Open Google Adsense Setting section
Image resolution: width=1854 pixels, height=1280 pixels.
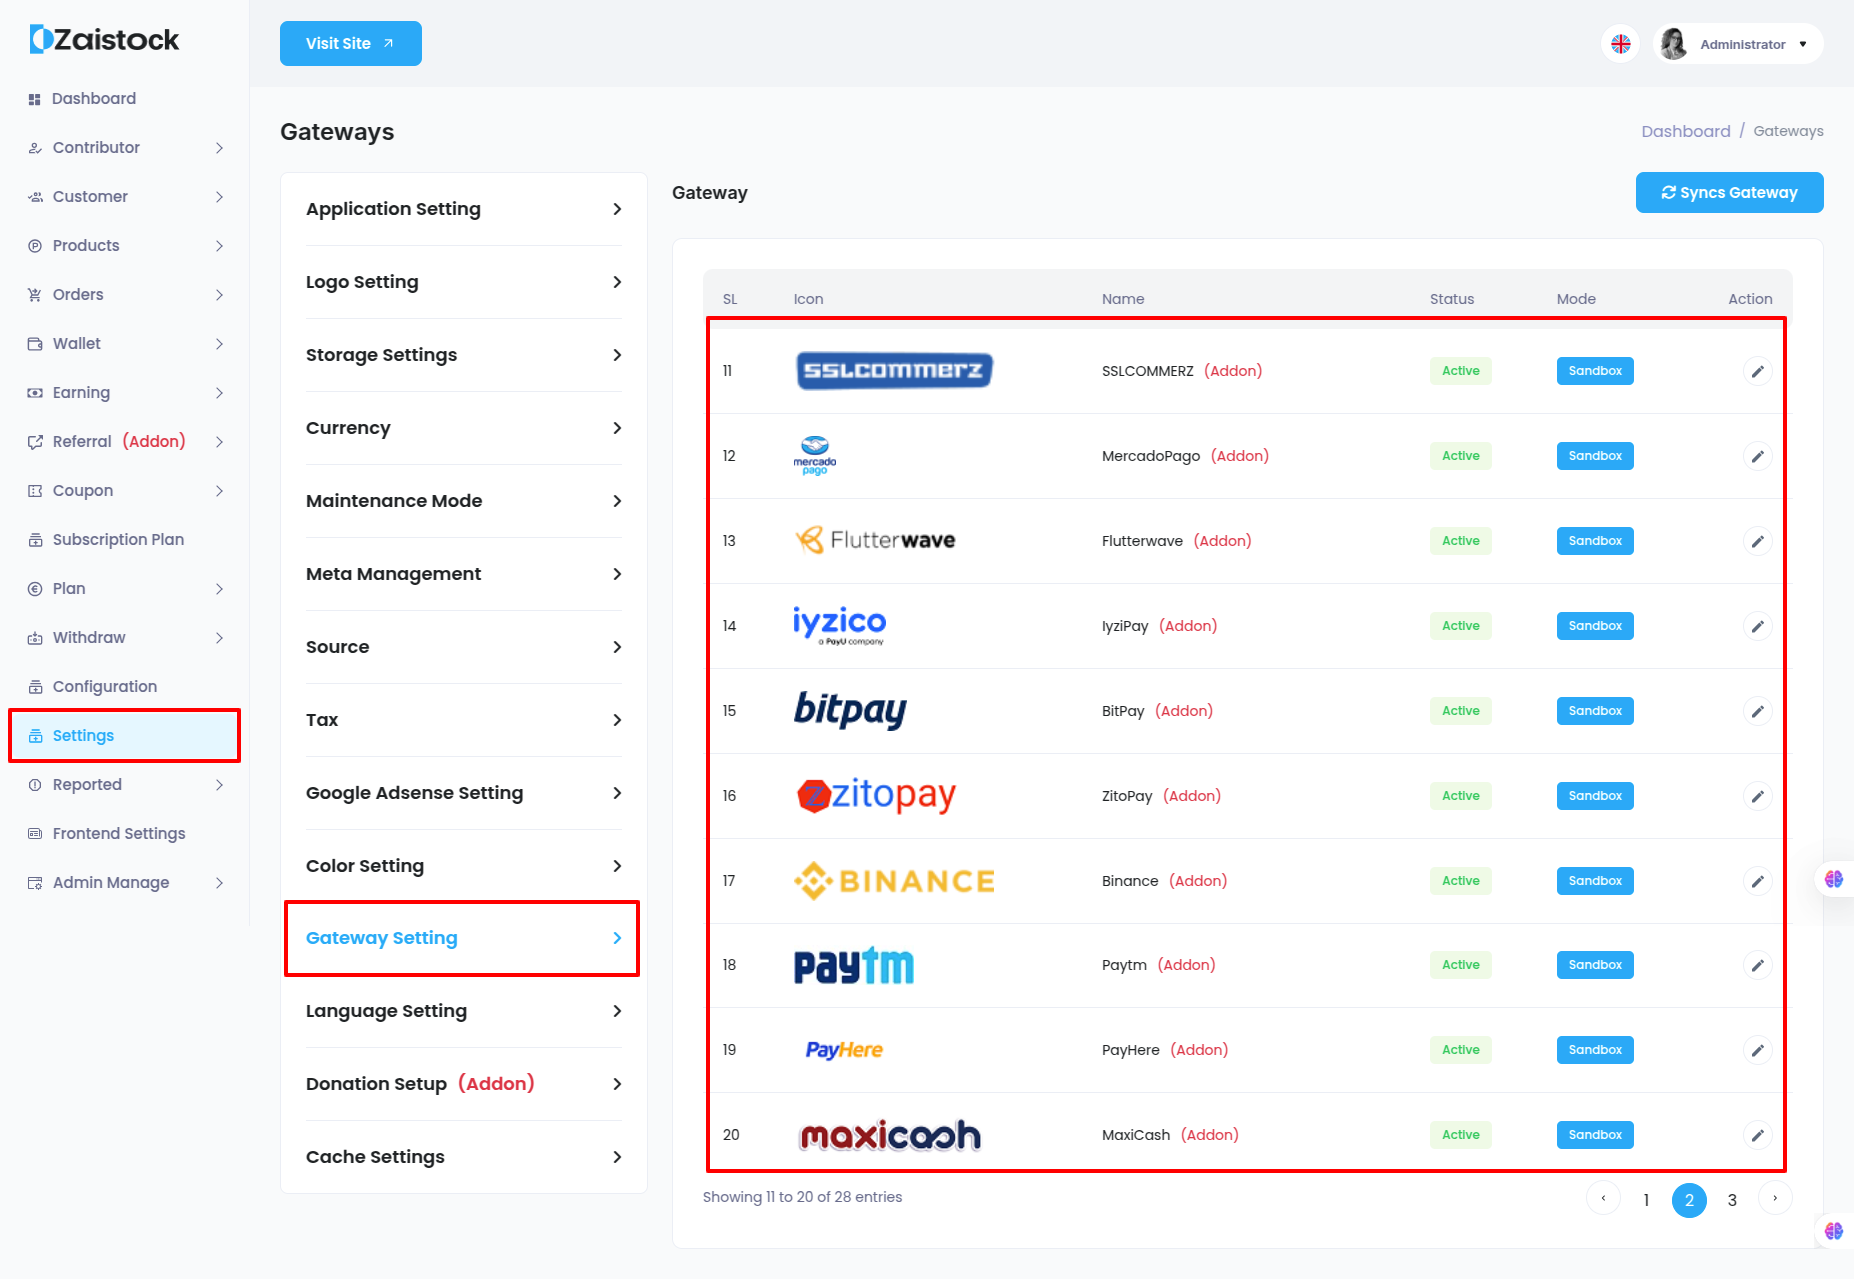(463, 793)
